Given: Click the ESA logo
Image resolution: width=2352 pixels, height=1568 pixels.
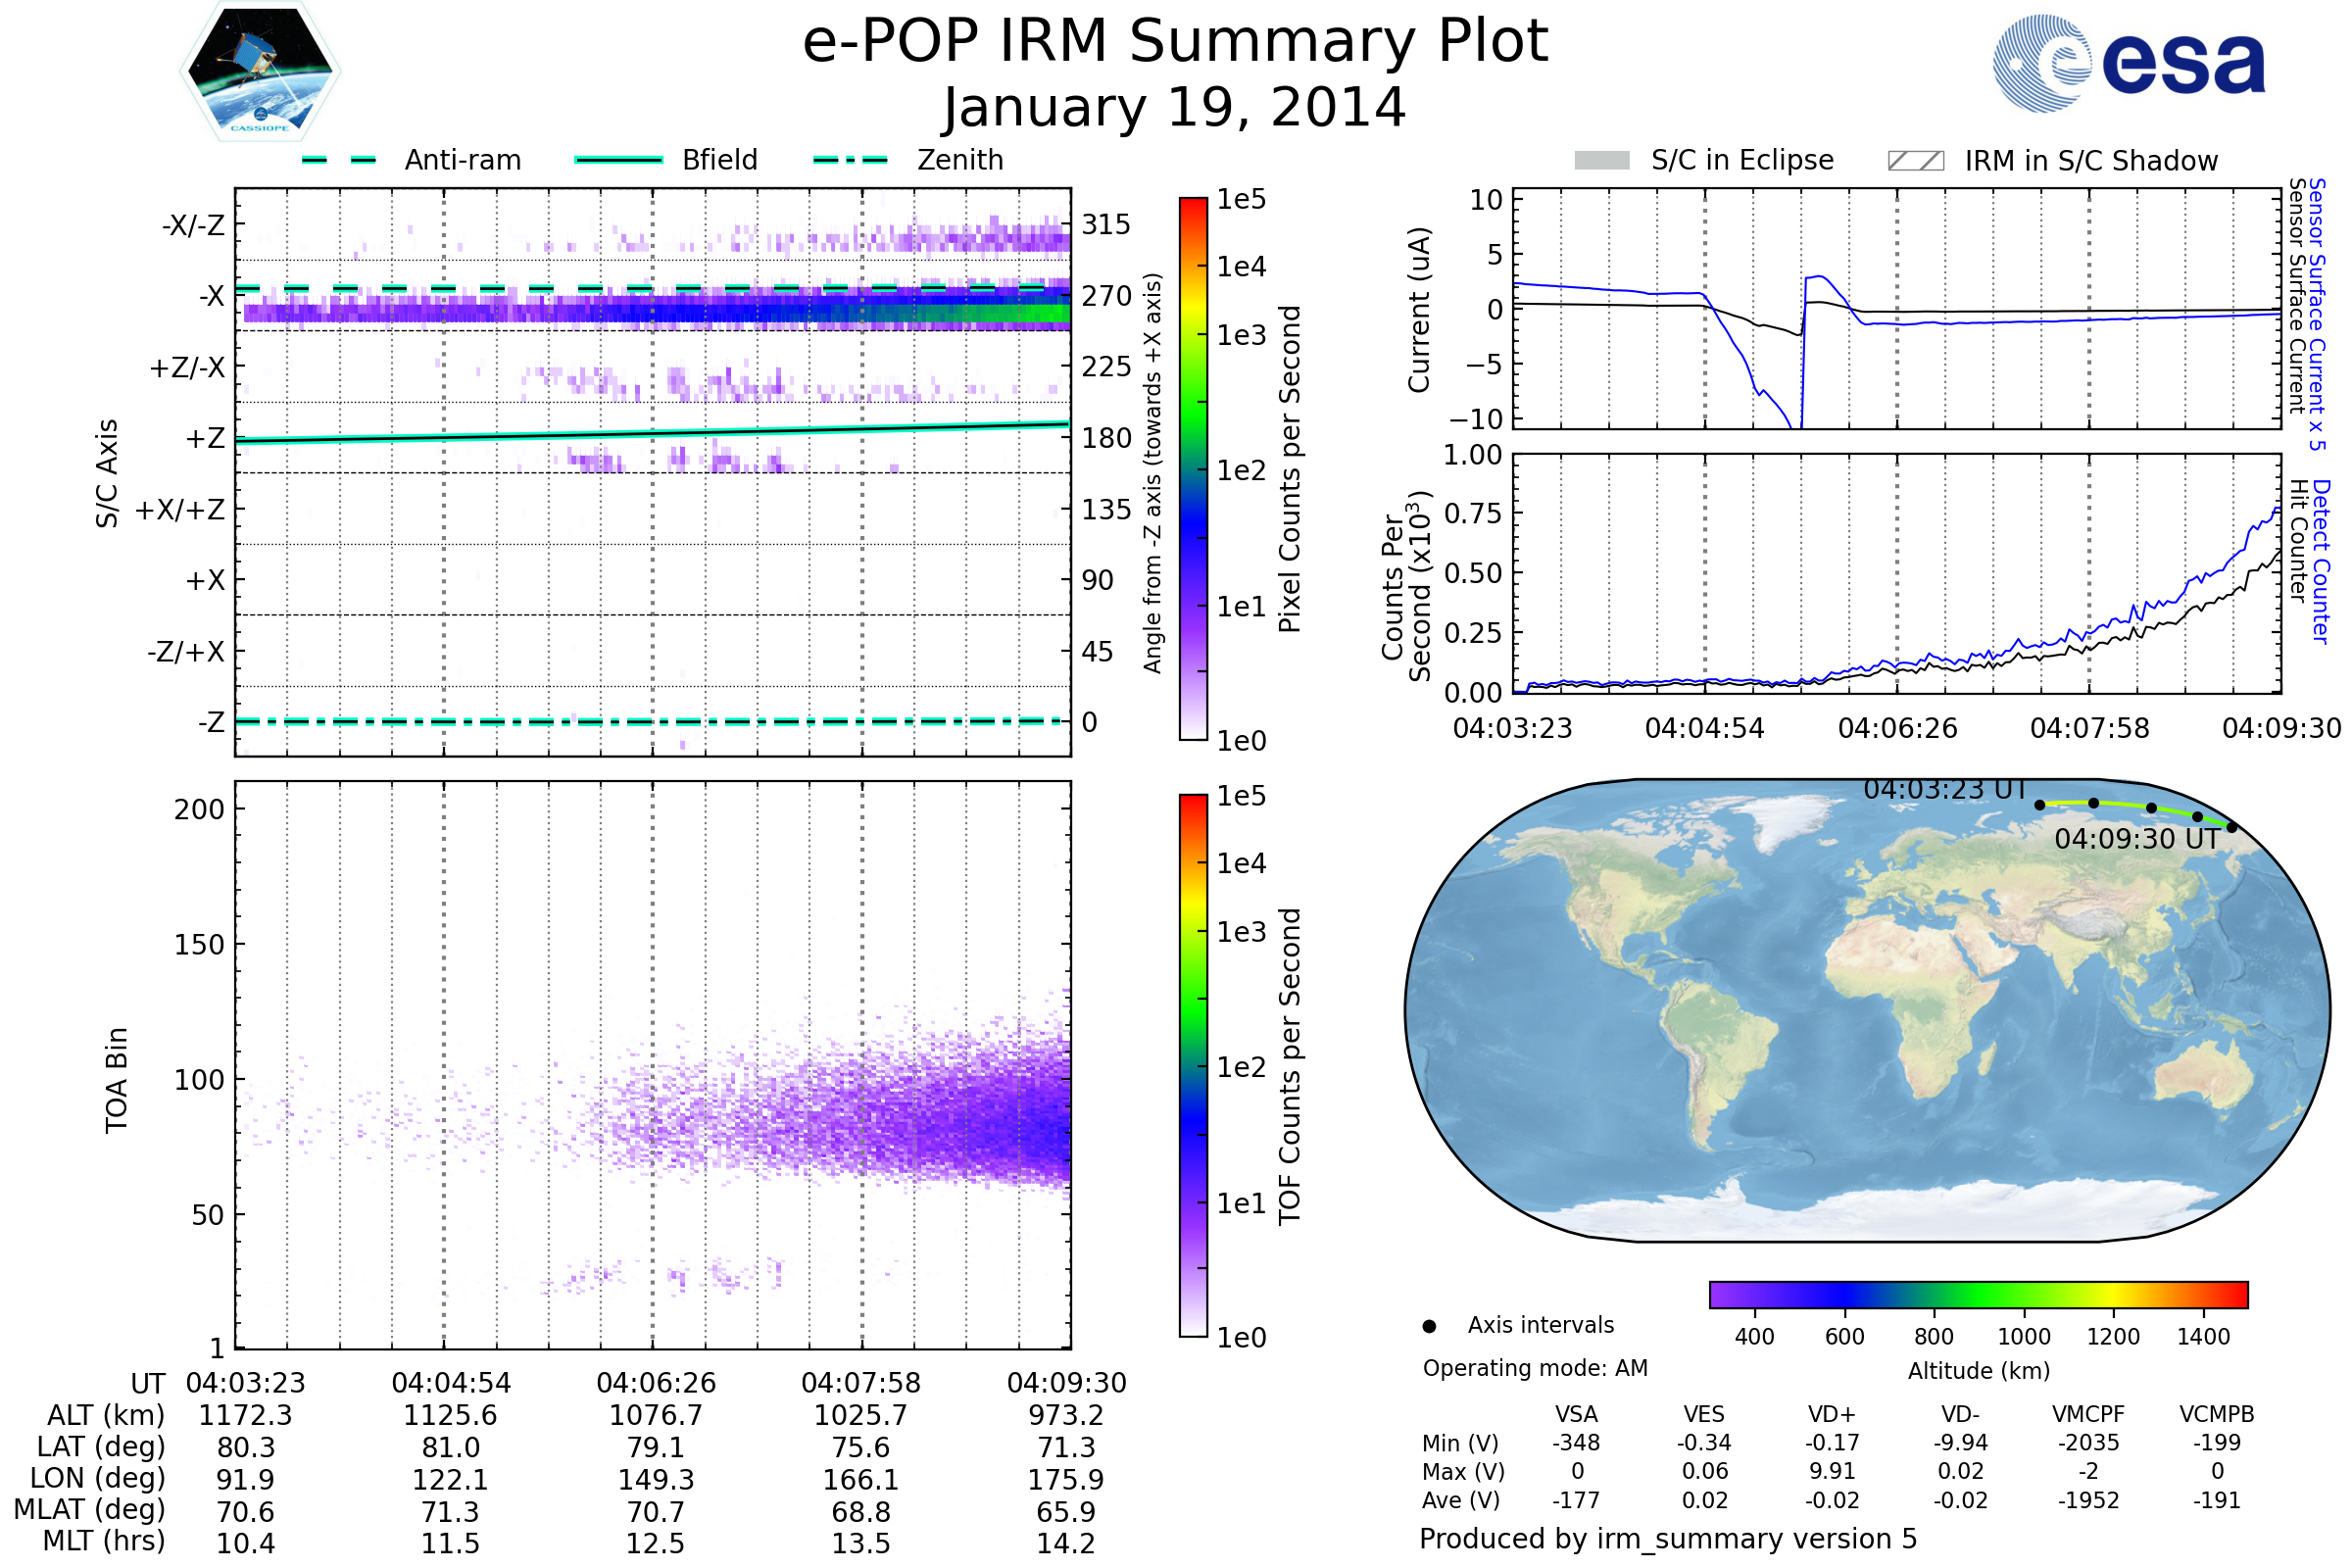Looking at the screenshot, I should (2129, 64).
